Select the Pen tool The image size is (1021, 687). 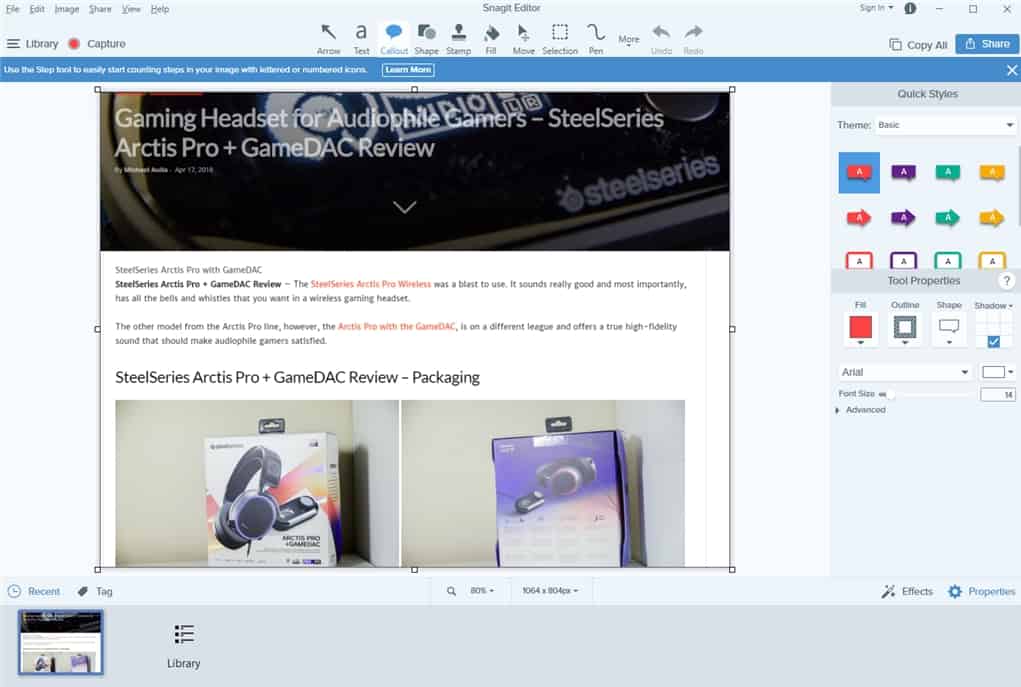coord(596,38)
